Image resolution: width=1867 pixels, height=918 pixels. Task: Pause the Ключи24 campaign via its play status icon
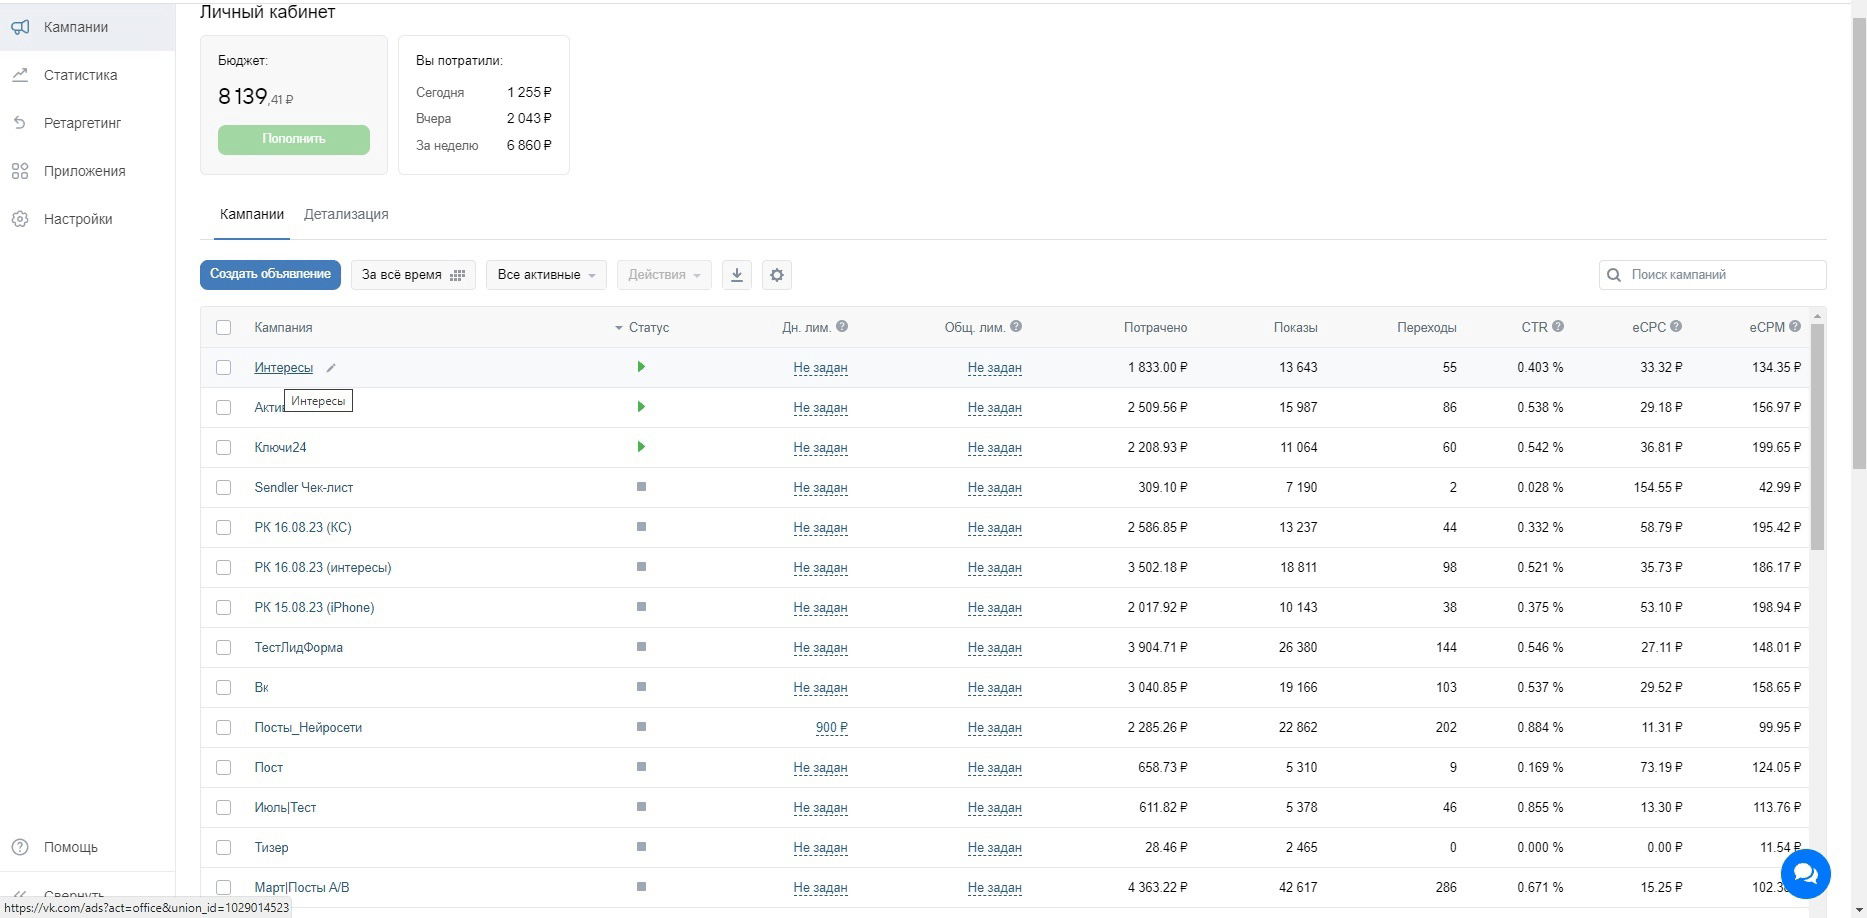(x=641, y=447)
